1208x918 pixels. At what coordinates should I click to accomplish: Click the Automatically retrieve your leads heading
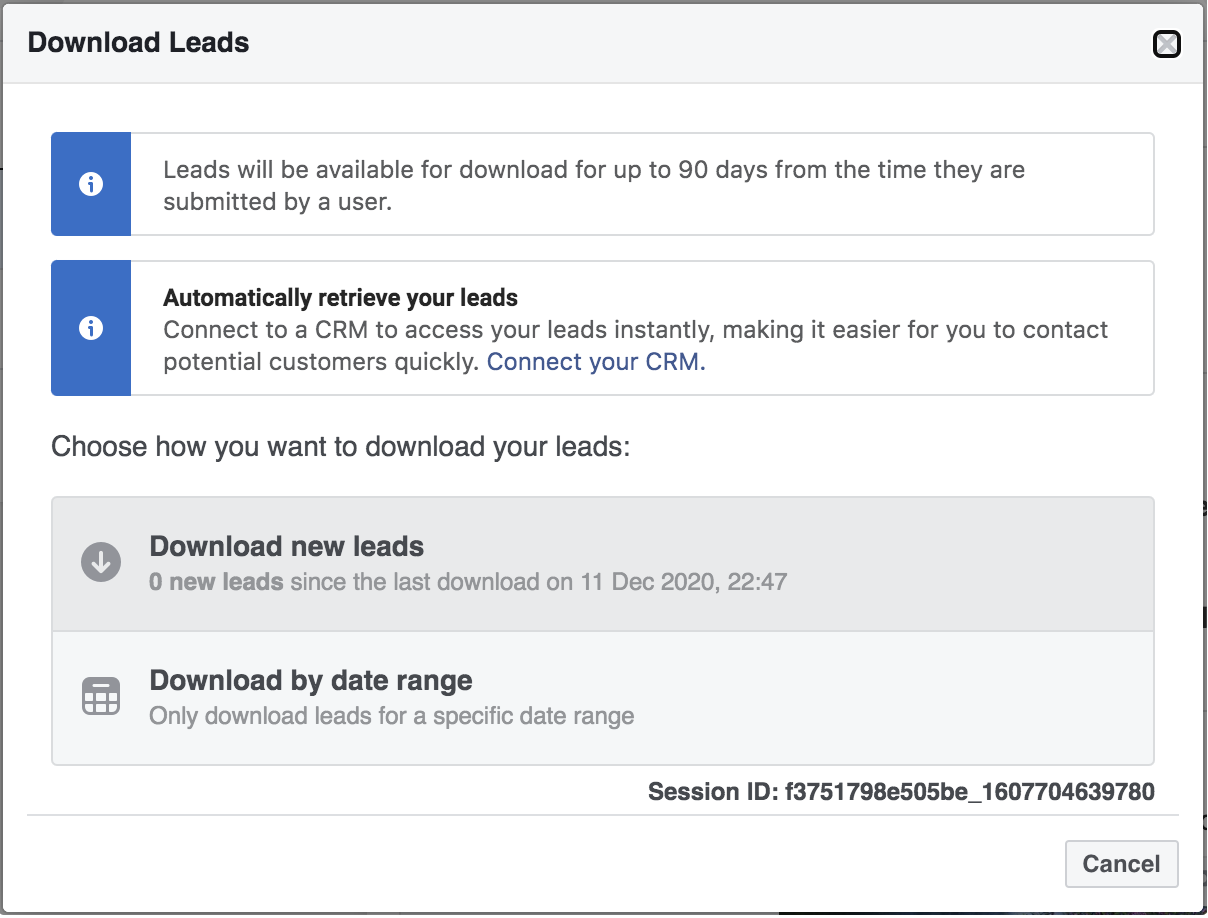point(340,298)
